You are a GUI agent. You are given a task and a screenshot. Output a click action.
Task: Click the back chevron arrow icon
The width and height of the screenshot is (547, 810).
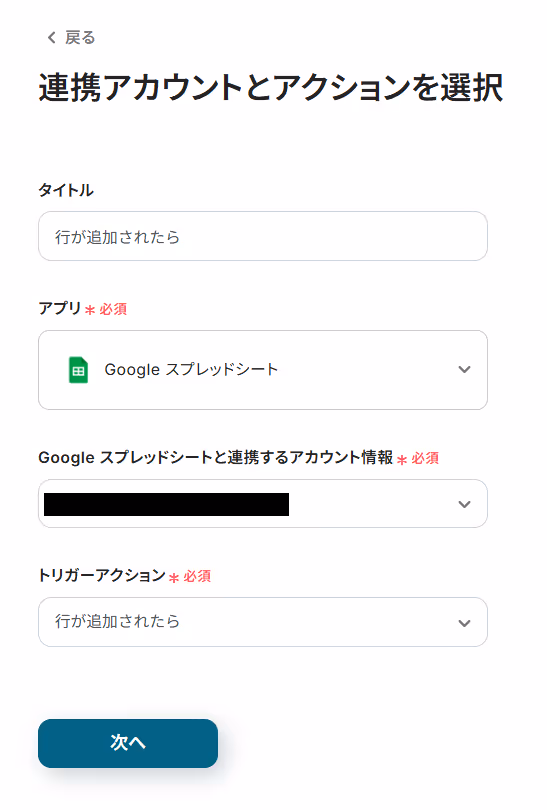coord(51,38)
